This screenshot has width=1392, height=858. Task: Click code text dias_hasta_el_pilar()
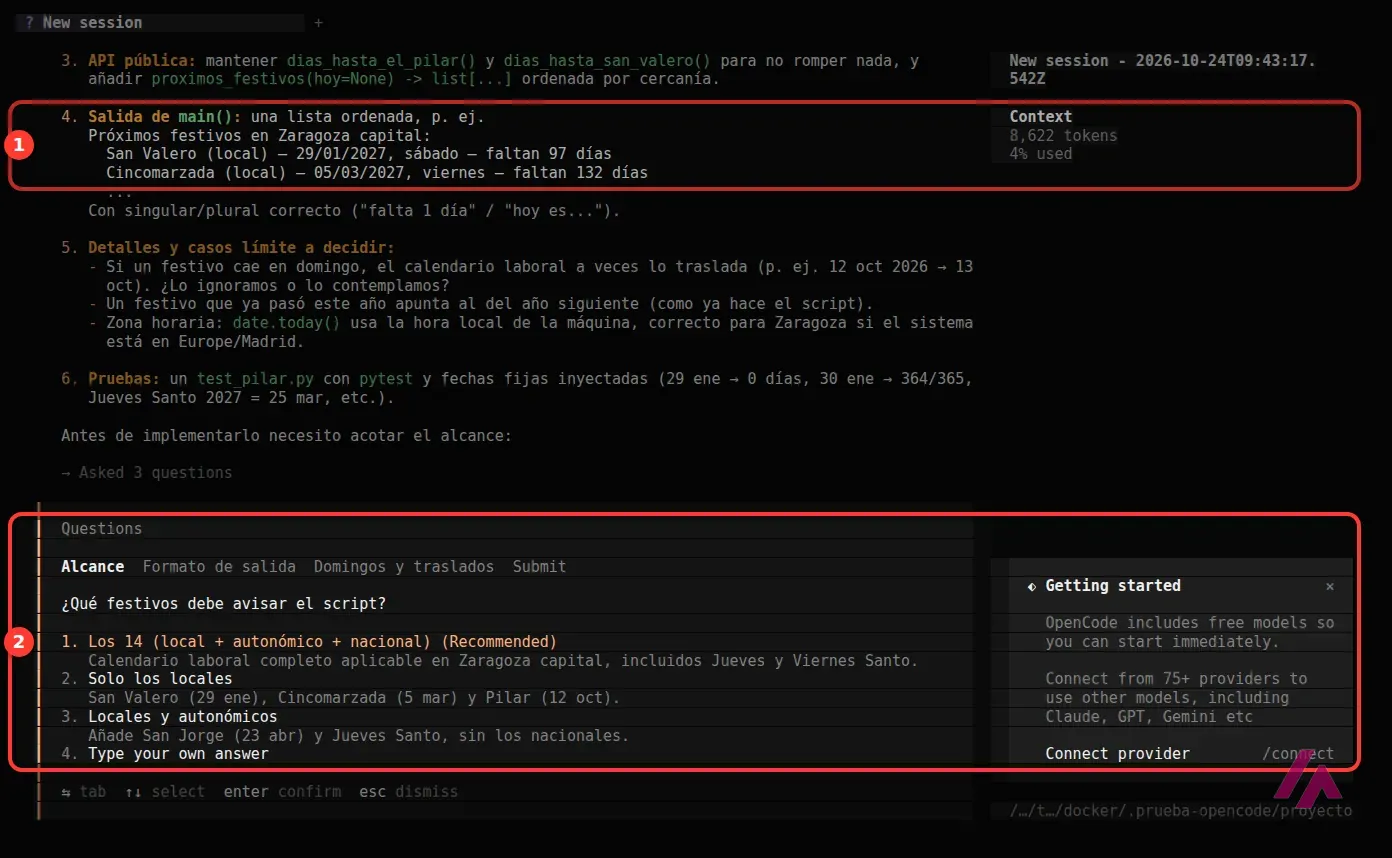[x=382, y=60]
